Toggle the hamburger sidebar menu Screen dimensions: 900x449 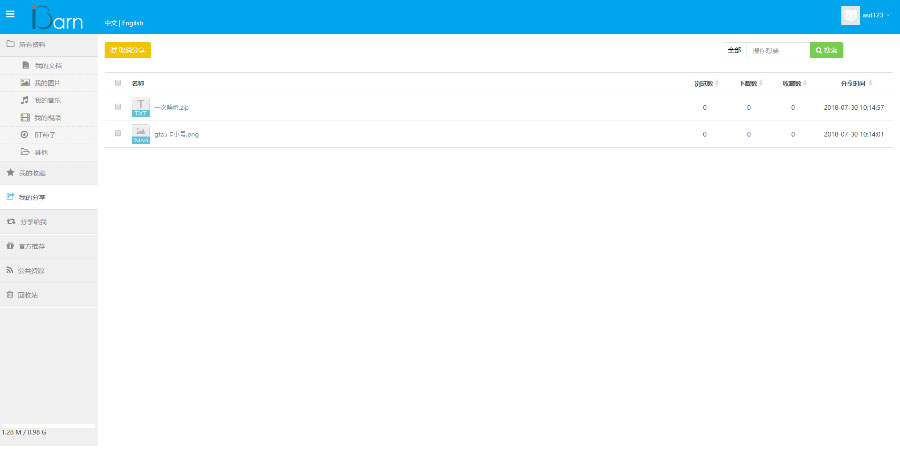coord(10,14)
